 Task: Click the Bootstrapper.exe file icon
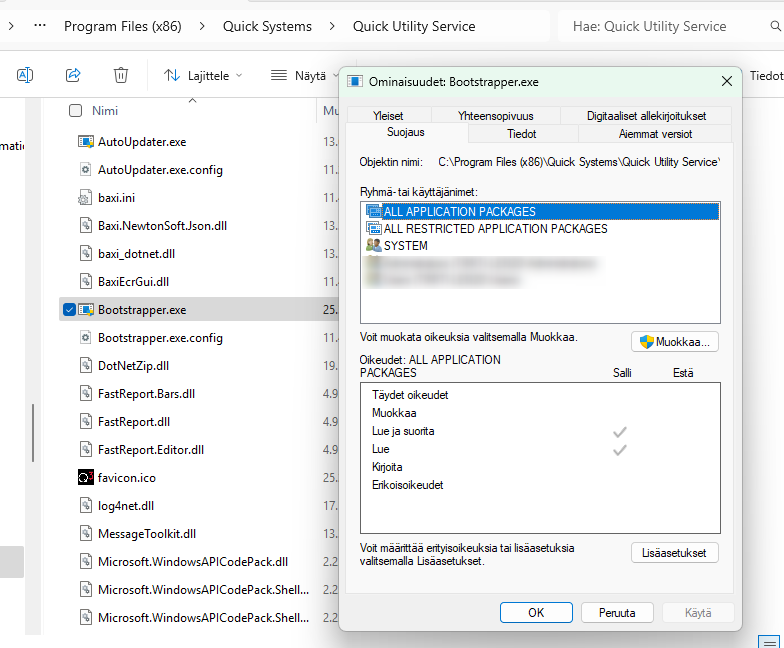(x=86, y=310)
